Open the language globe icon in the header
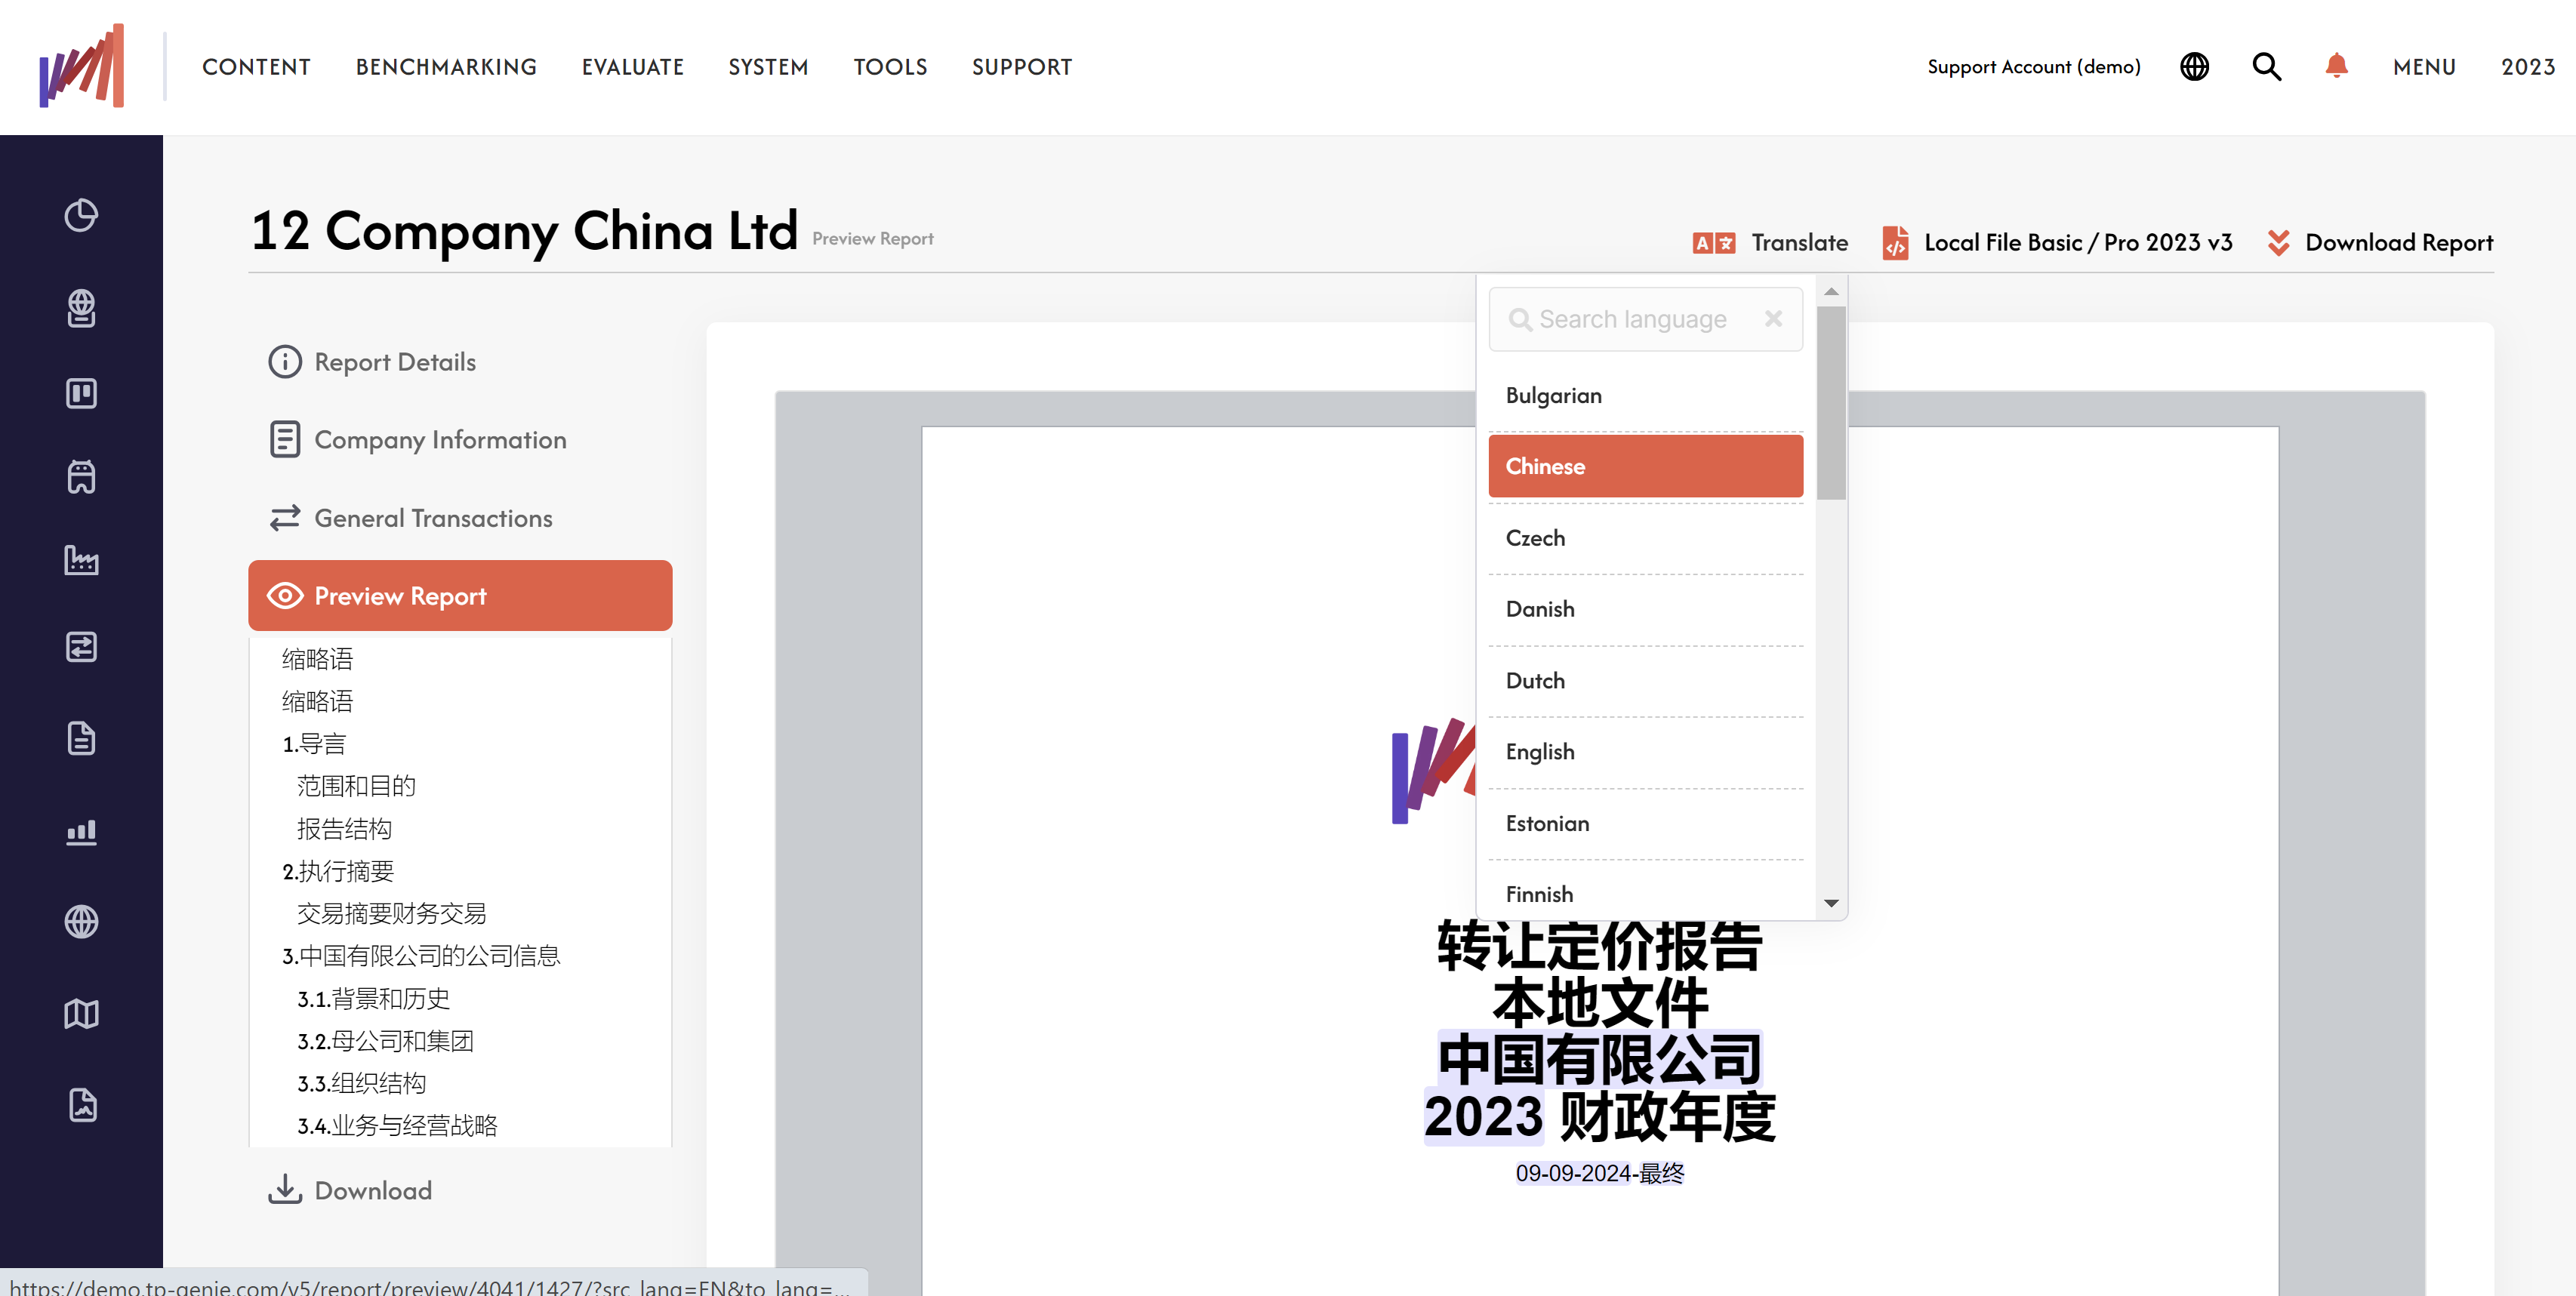 pos(2194,67)
